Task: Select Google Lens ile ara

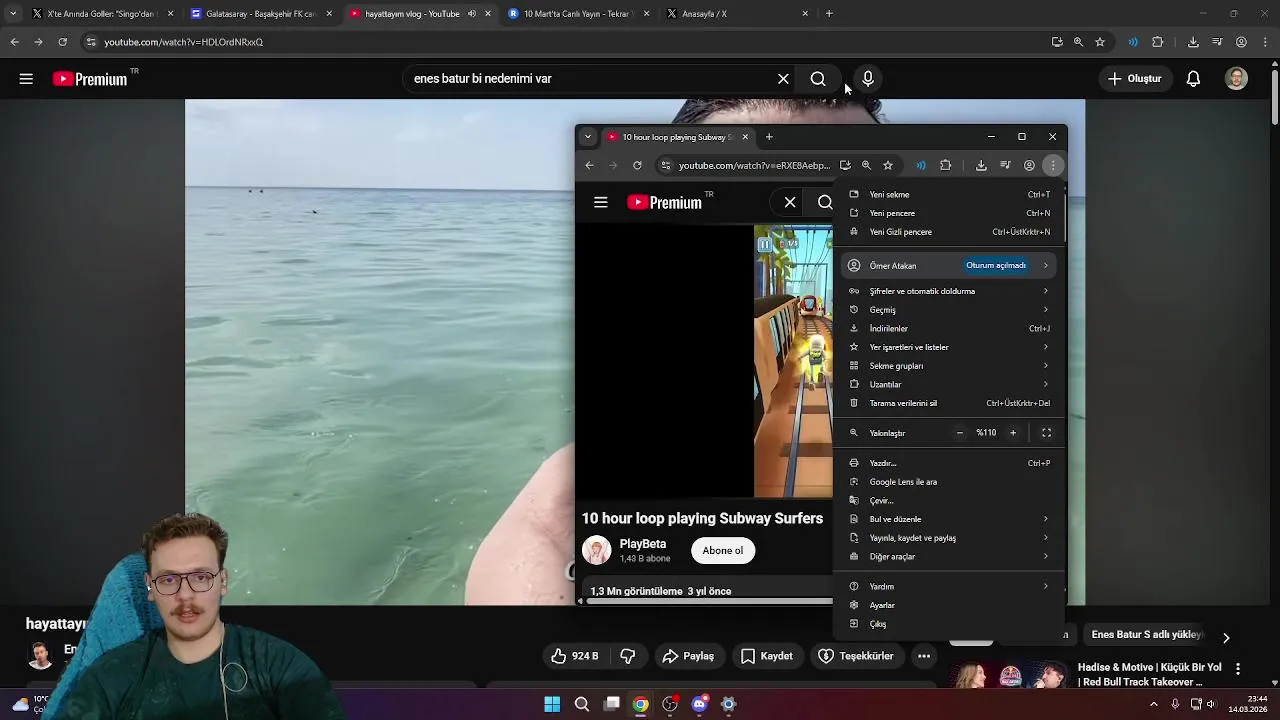Action: pos(949,482)
